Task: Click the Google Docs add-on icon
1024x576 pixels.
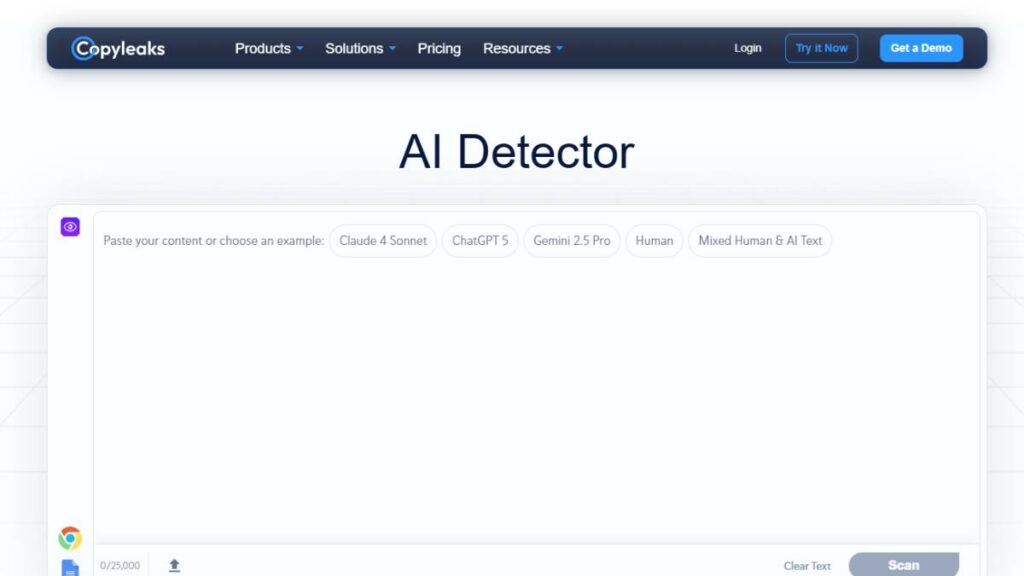Action: click(70, 568)
